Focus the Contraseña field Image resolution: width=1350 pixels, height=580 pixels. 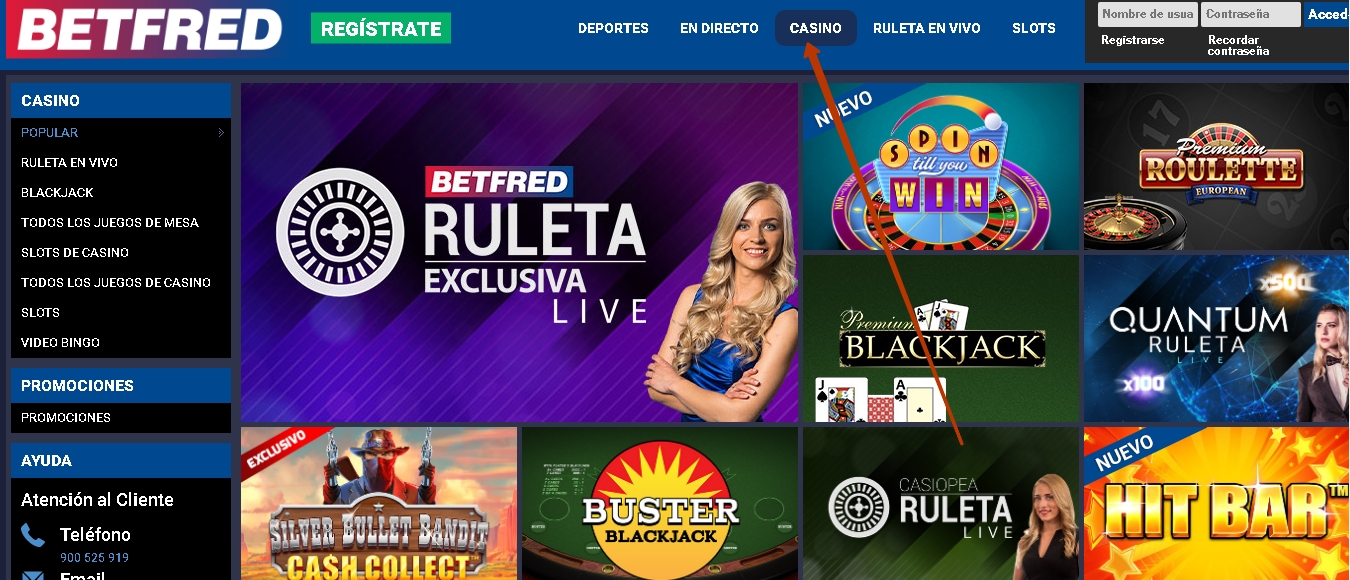tap(1251, 14)
